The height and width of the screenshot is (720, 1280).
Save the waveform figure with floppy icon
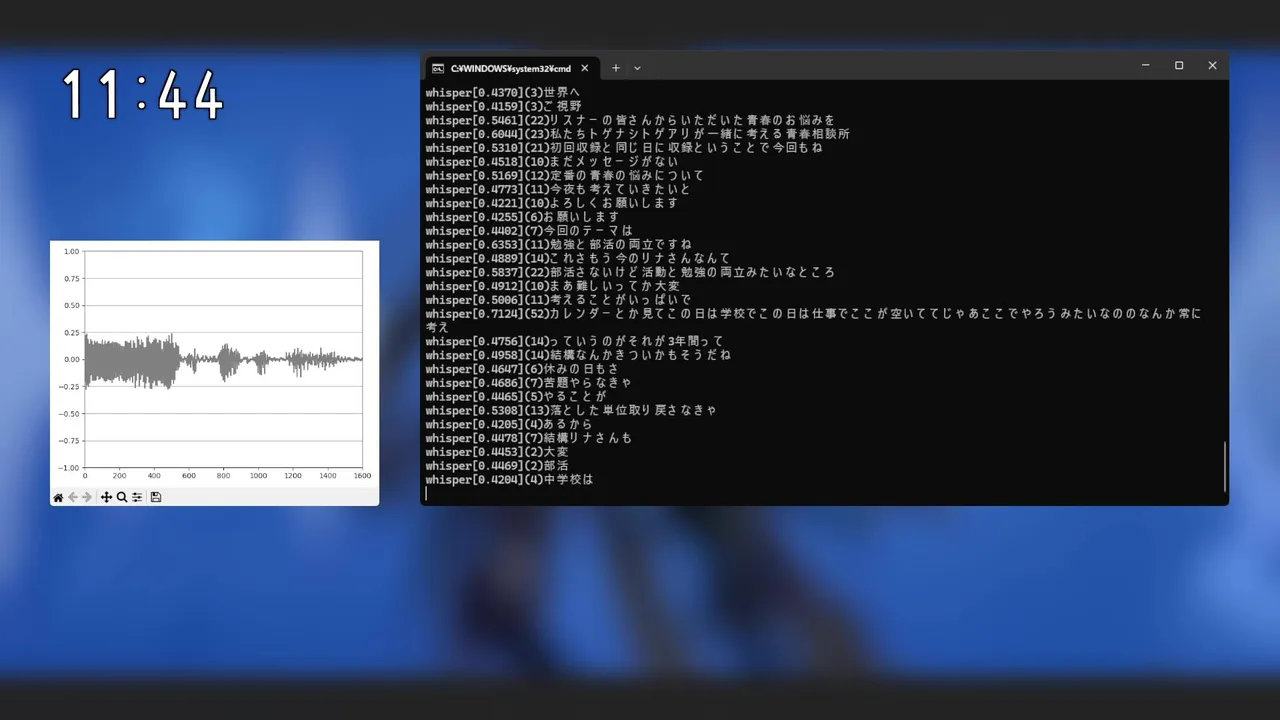(x=156, y=497)
